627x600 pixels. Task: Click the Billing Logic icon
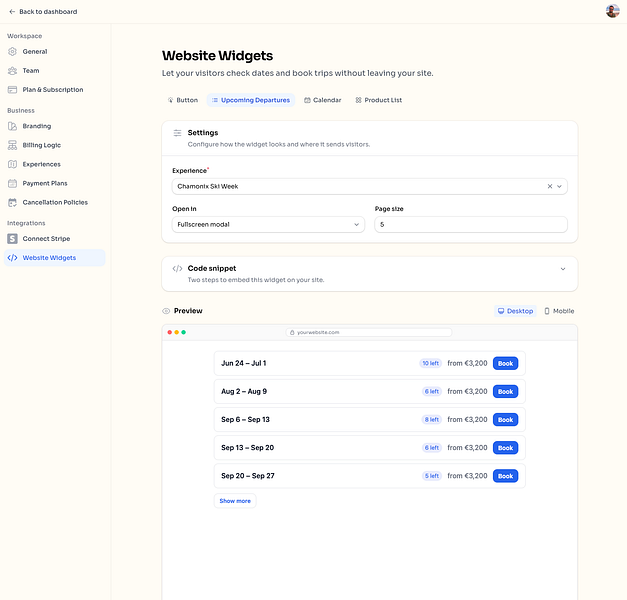coord(12,145)
